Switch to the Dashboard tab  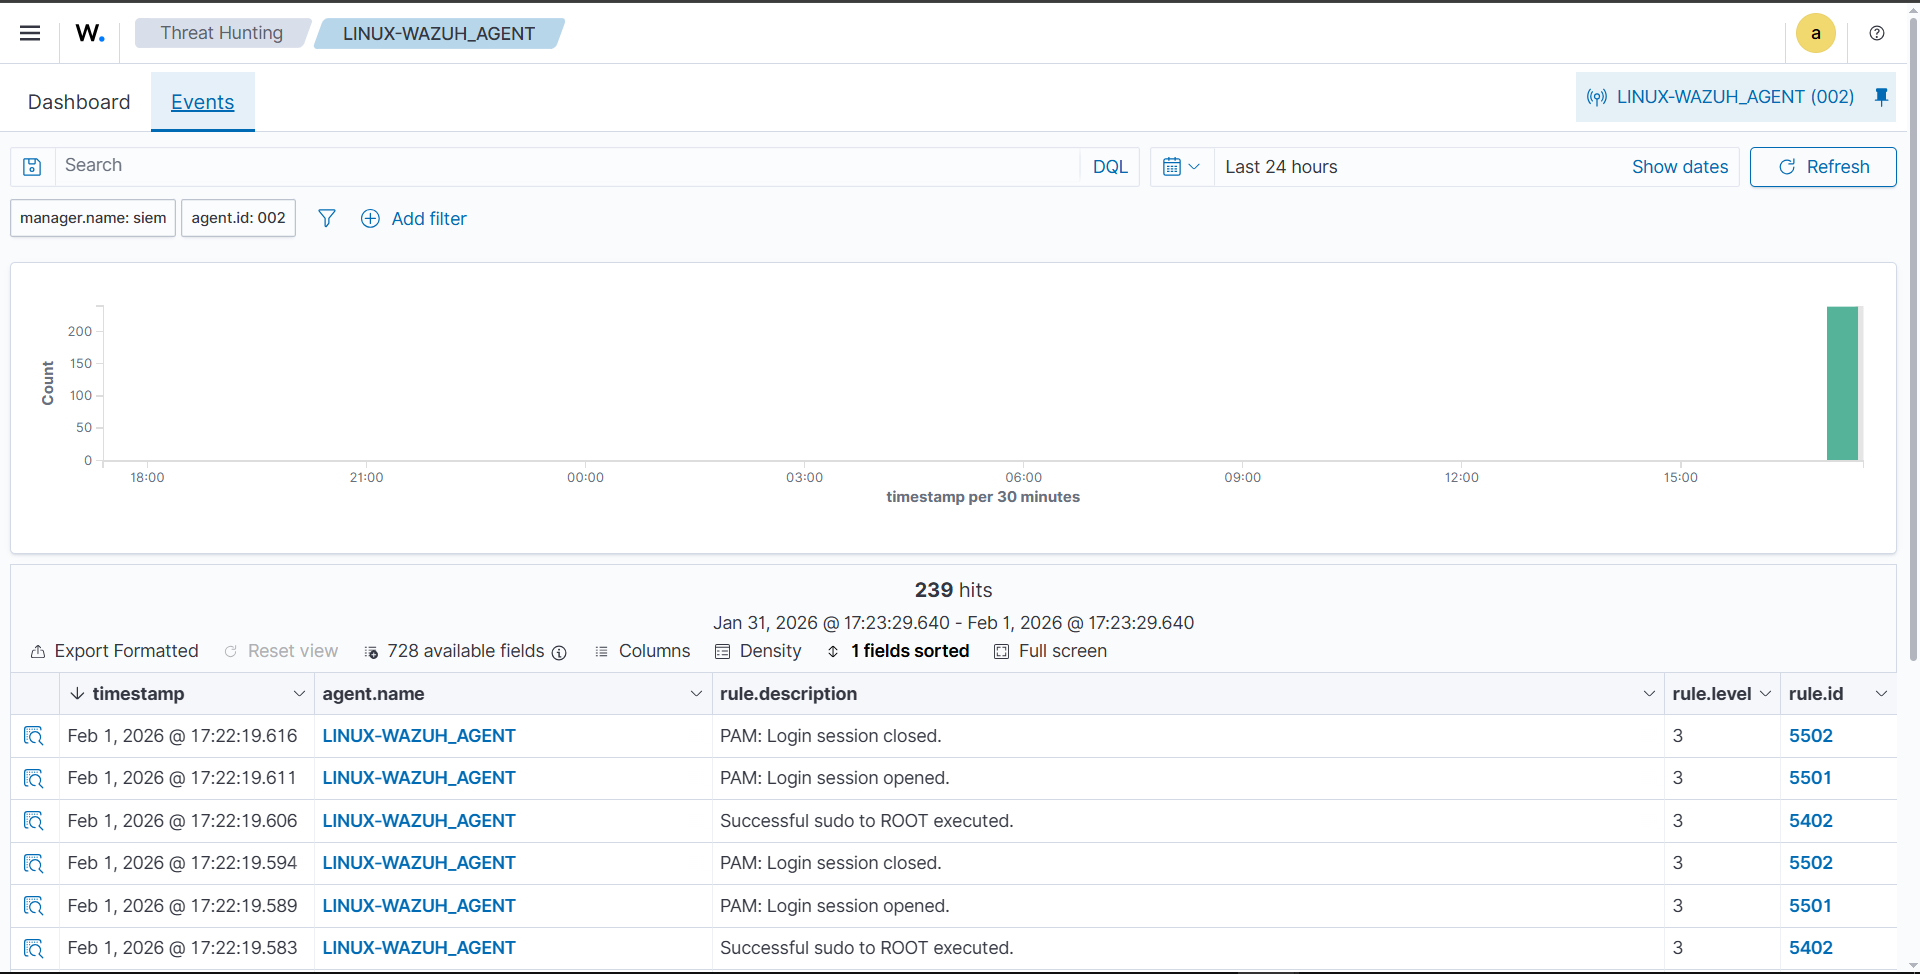pos(79,102)
